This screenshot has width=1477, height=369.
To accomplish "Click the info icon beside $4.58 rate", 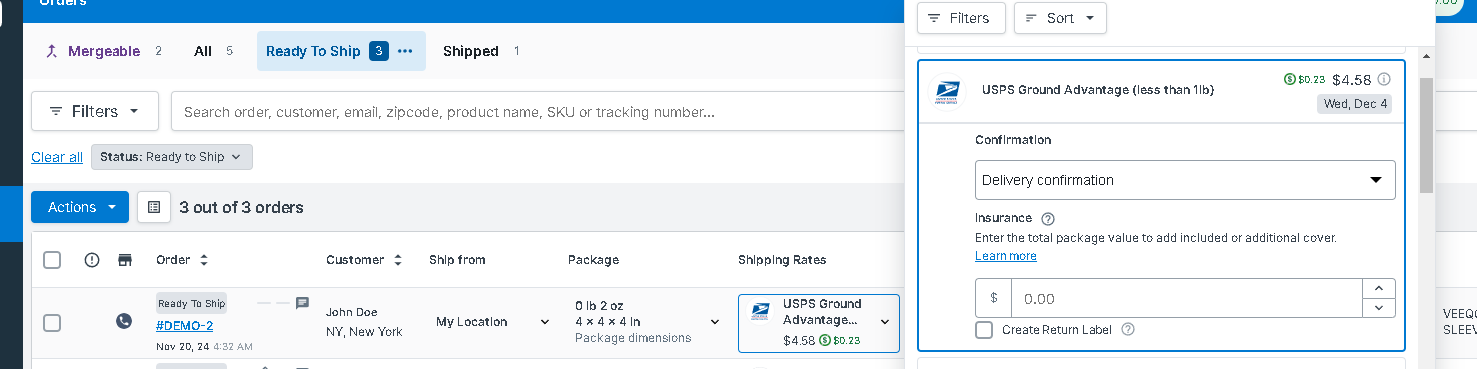I will (1384, 80).
